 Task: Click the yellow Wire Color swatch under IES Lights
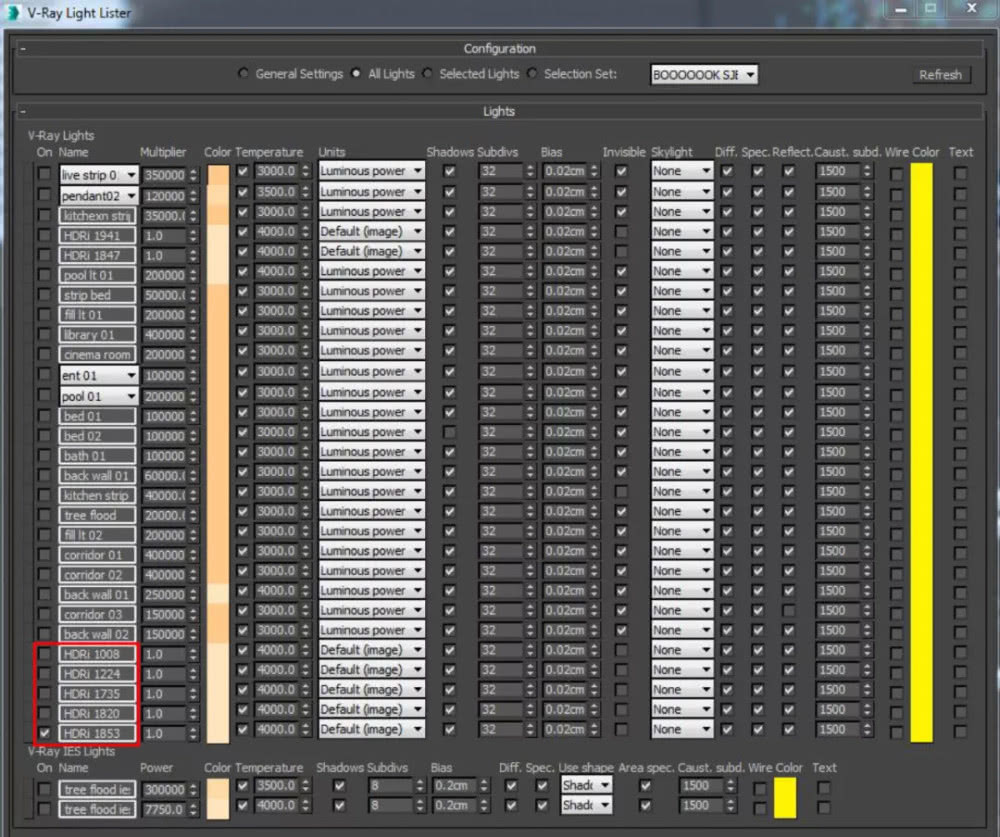tap(785, 797)
